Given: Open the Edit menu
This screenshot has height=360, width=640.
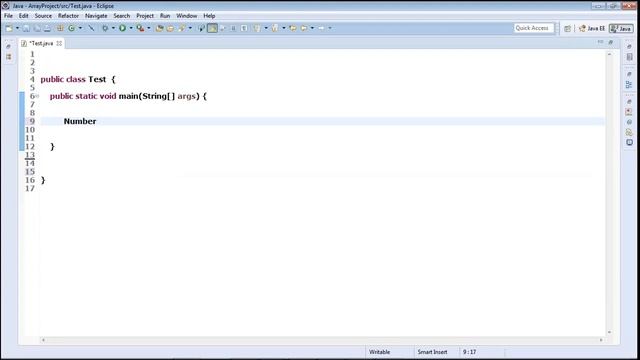Looking at the screenshot, I should click(23, 16).
